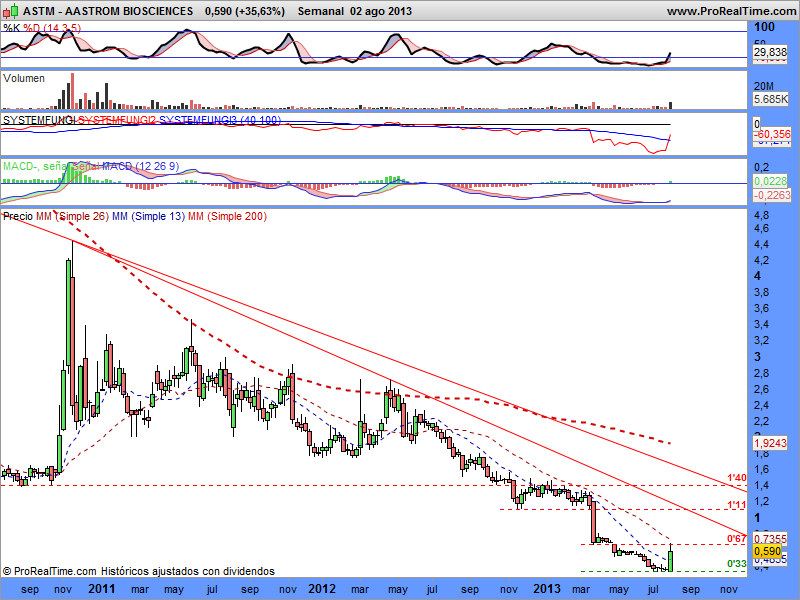Screen dimensions: 800x600
Task: Select the MM (Simple 26) legend entry
Action: tap(72, 216)
